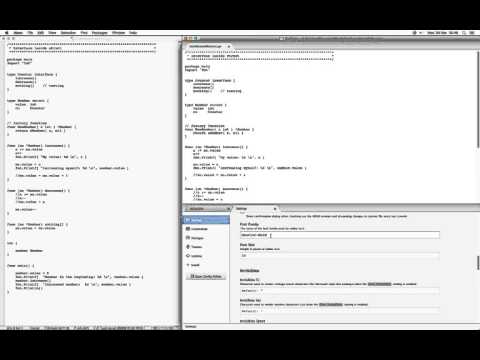Click the Font Size input field
The width and height of the screenshot is (480, 360).
(339, 256)
